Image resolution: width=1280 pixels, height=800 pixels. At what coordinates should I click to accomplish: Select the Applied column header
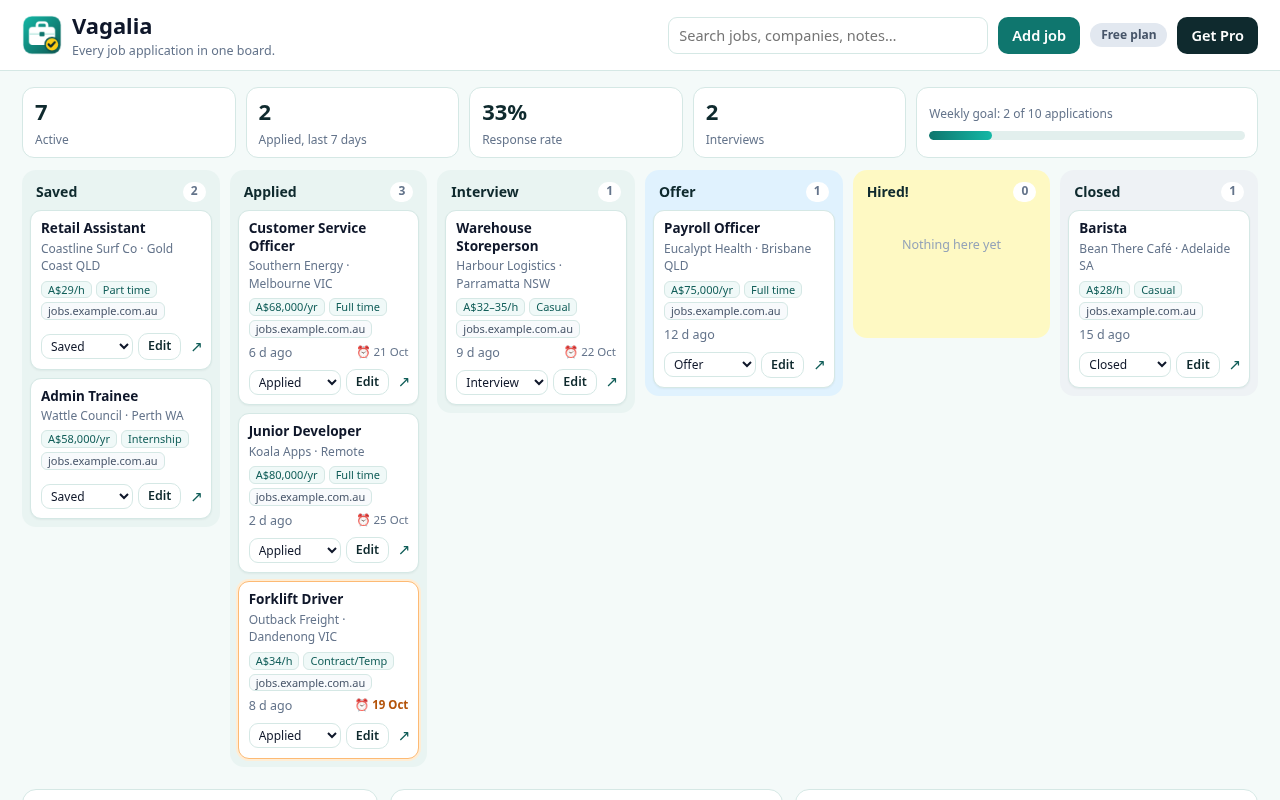coord(270,192)
